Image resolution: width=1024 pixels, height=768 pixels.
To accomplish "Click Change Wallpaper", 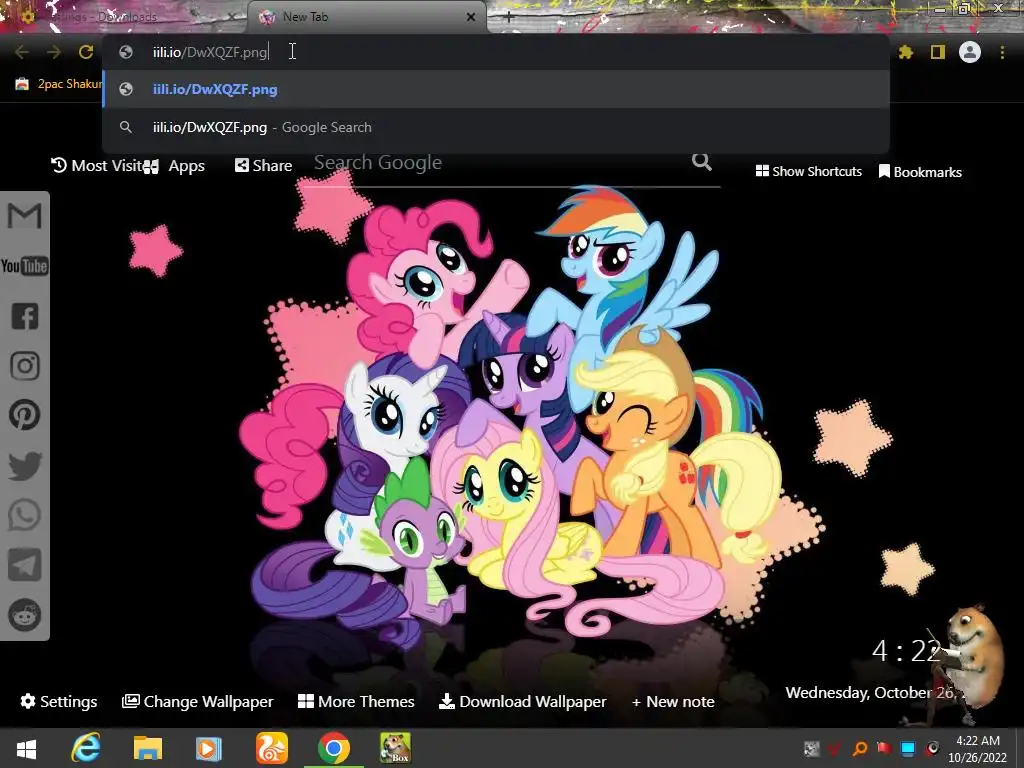I will click(198, 701).
